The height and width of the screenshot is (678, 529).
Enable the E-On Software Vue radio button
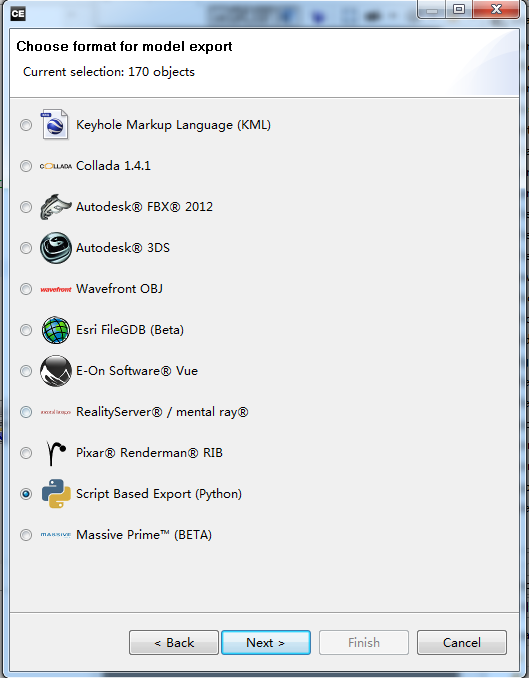(26, 371)
